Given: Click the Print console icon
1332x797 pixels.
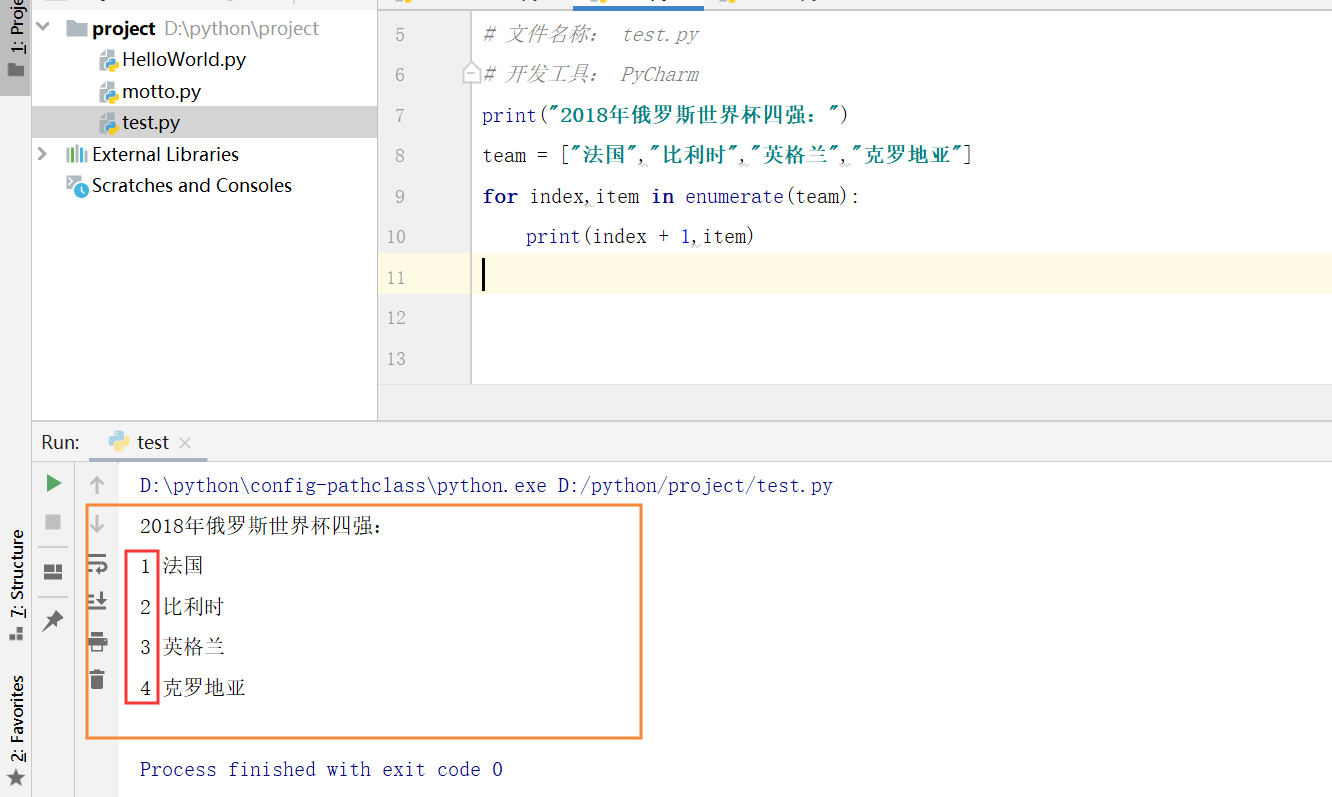Looking at the screenshot, I should (x=97, y=641).
